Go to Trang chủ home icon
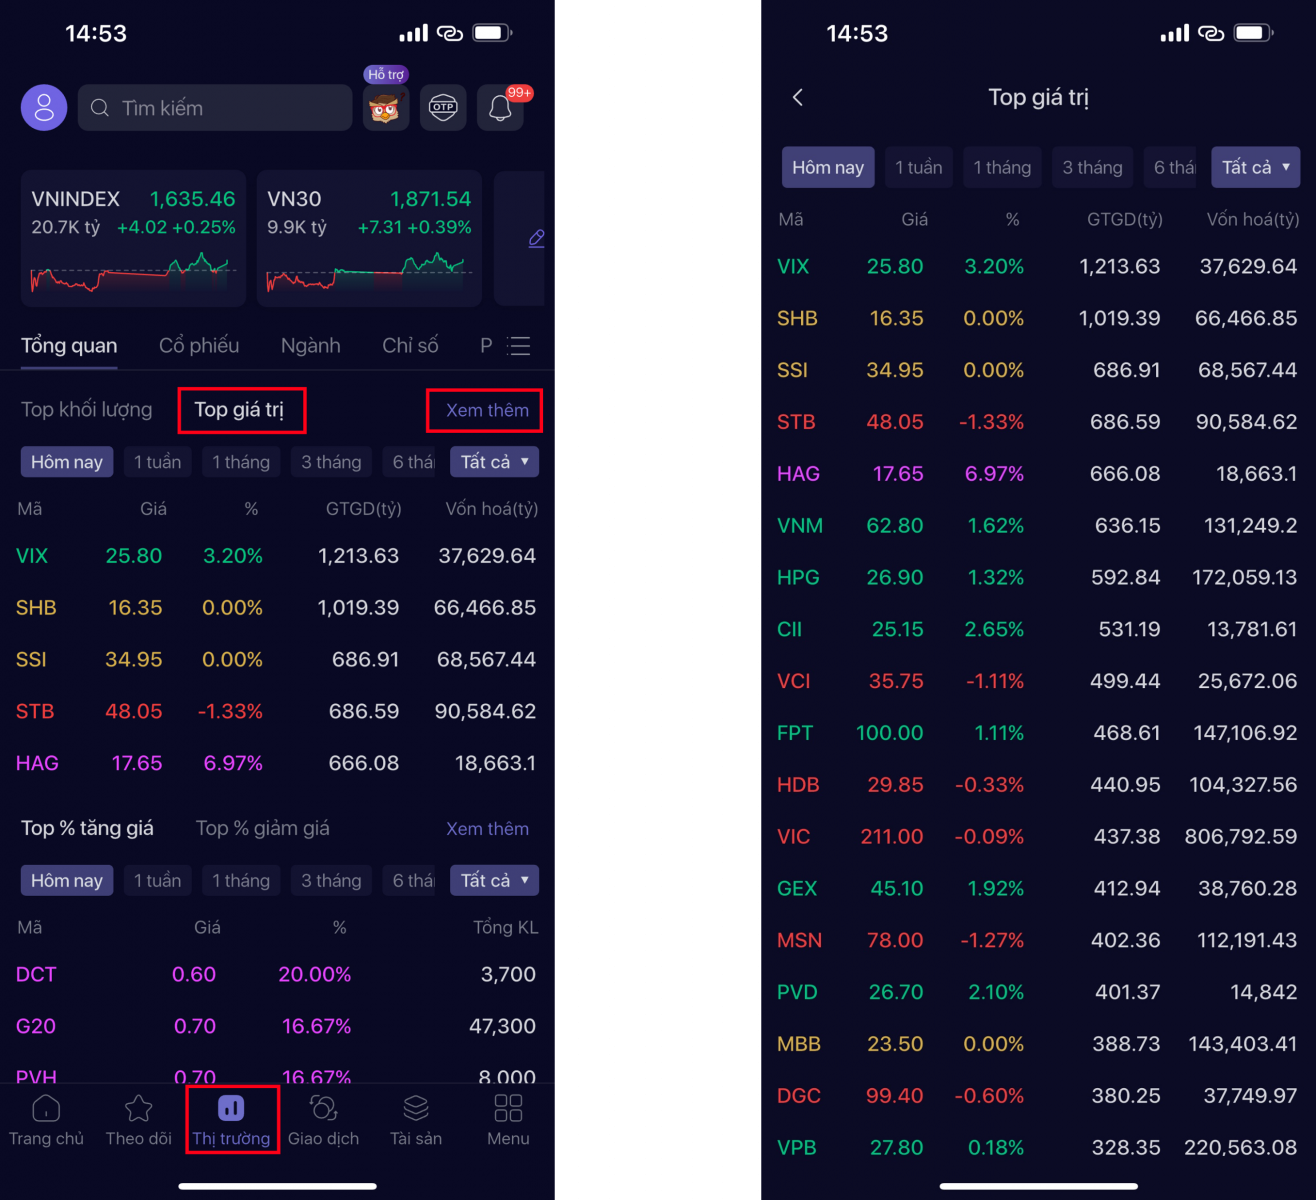 click(x=46, y=1120)
